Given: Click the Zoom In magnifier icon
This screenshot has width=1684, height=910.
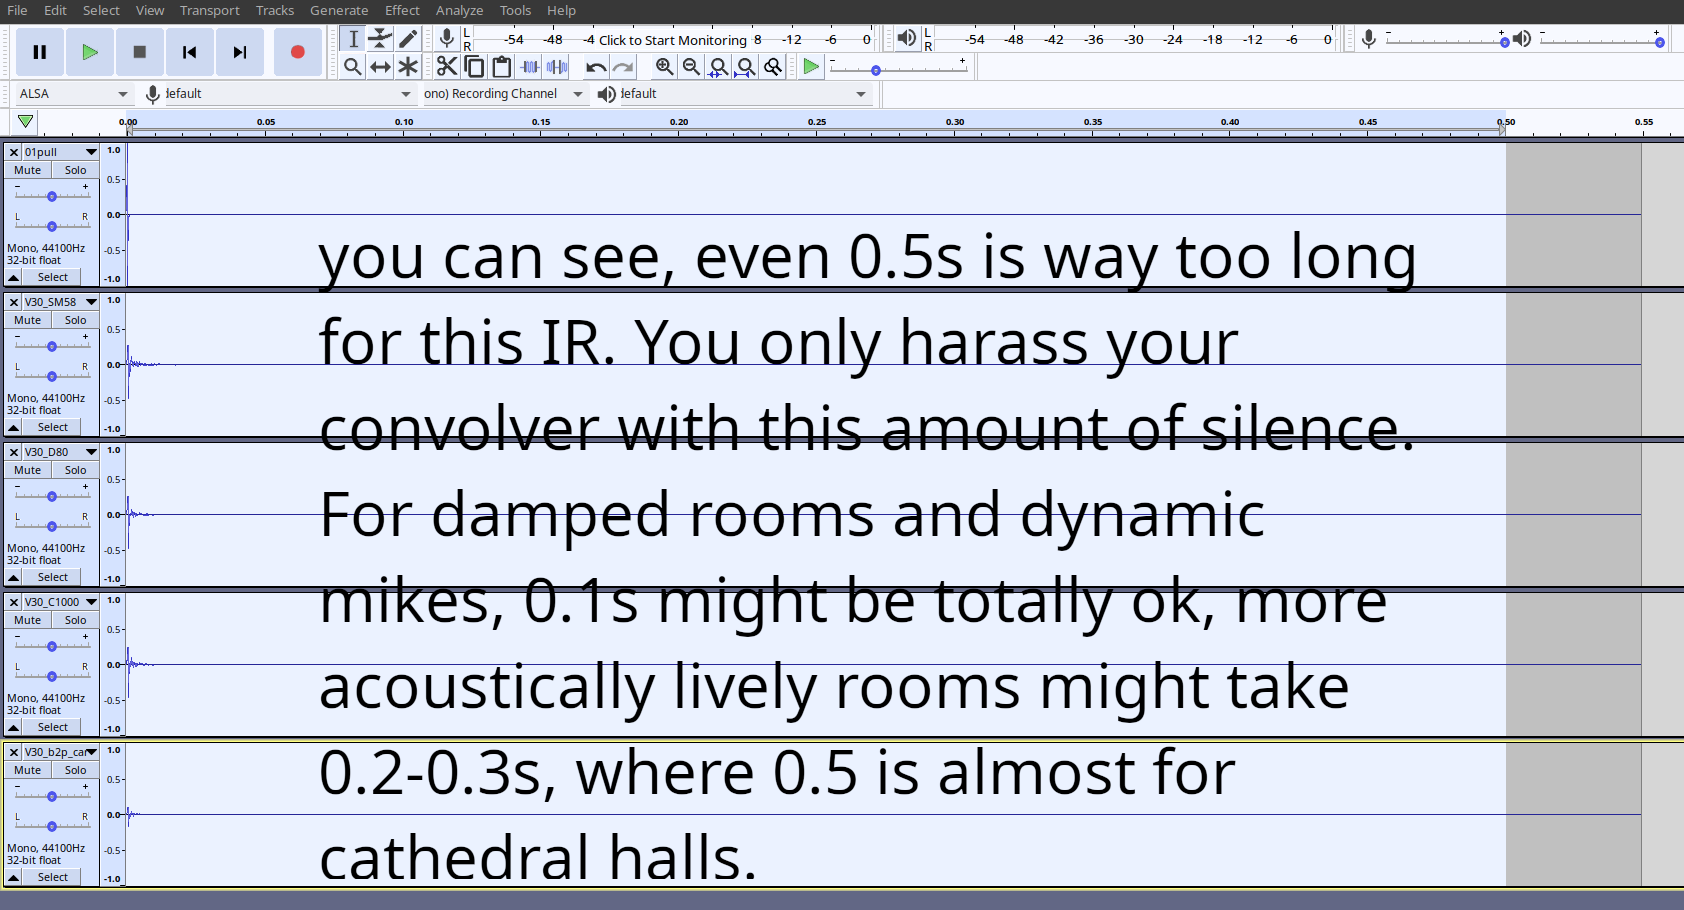Looking at the screenshot, I should pyautogui.click(x=664, y=67).
